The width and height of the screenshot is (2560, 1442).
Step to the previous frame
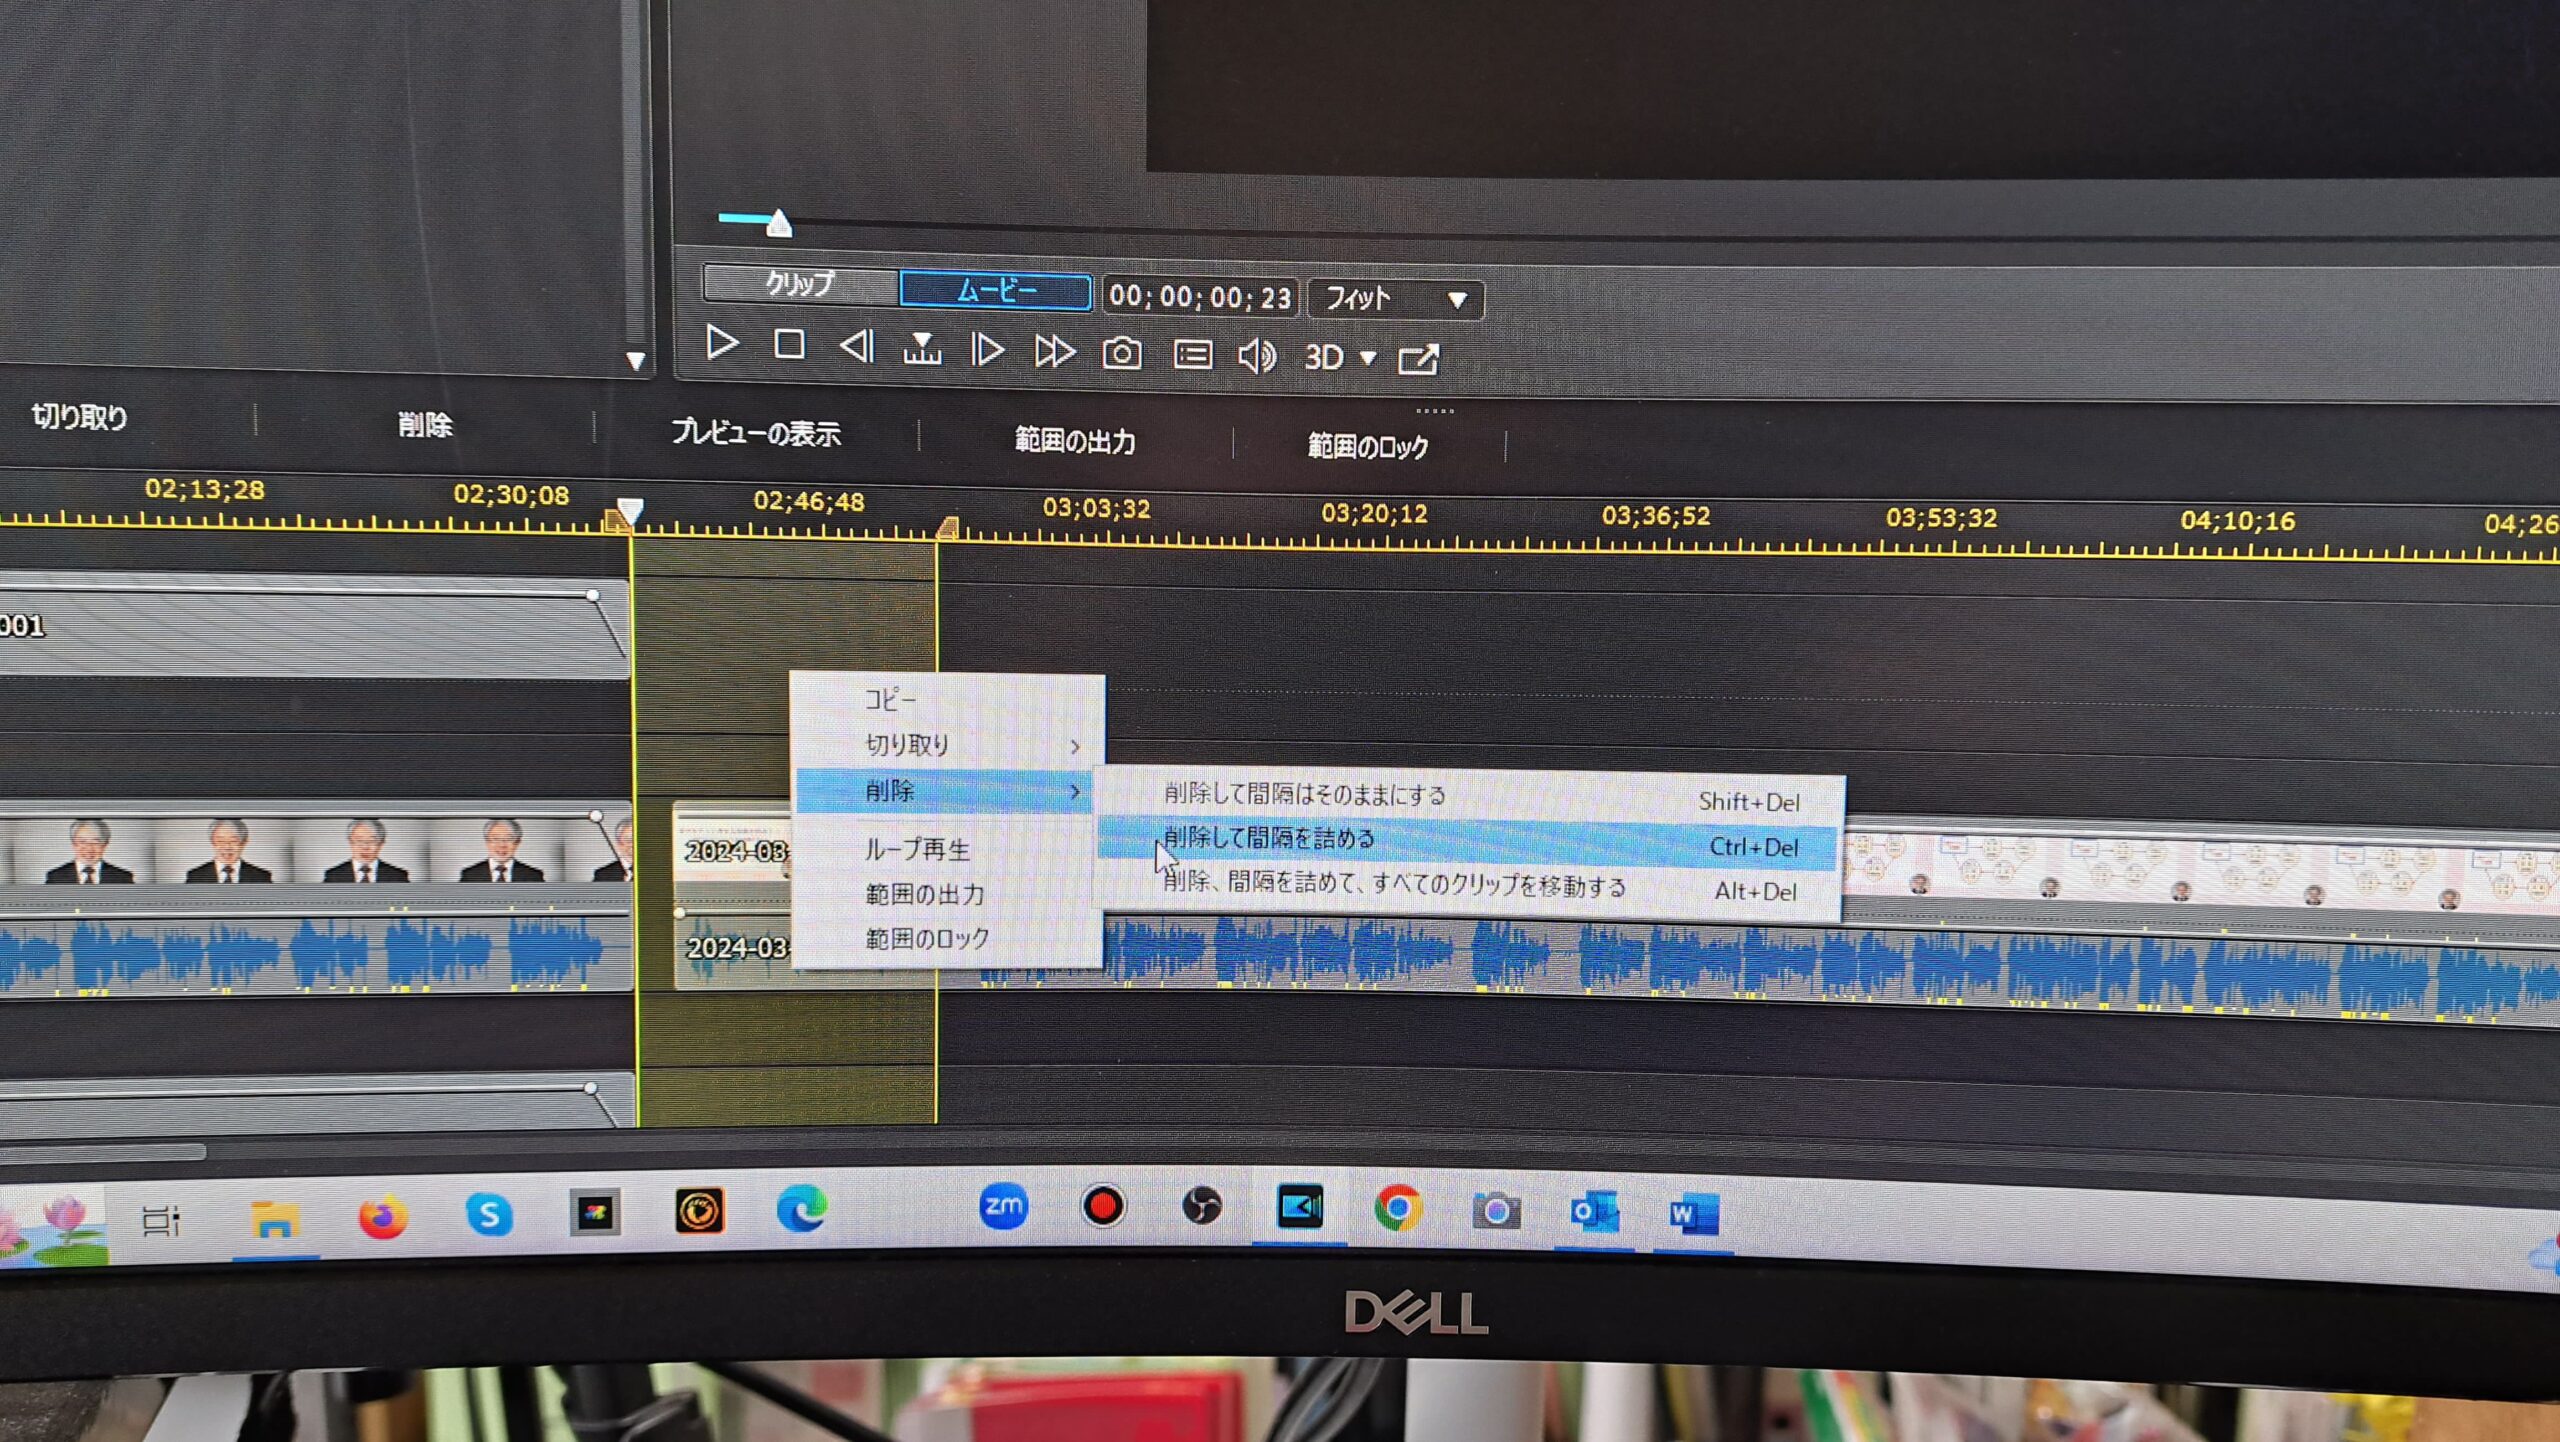857,347
